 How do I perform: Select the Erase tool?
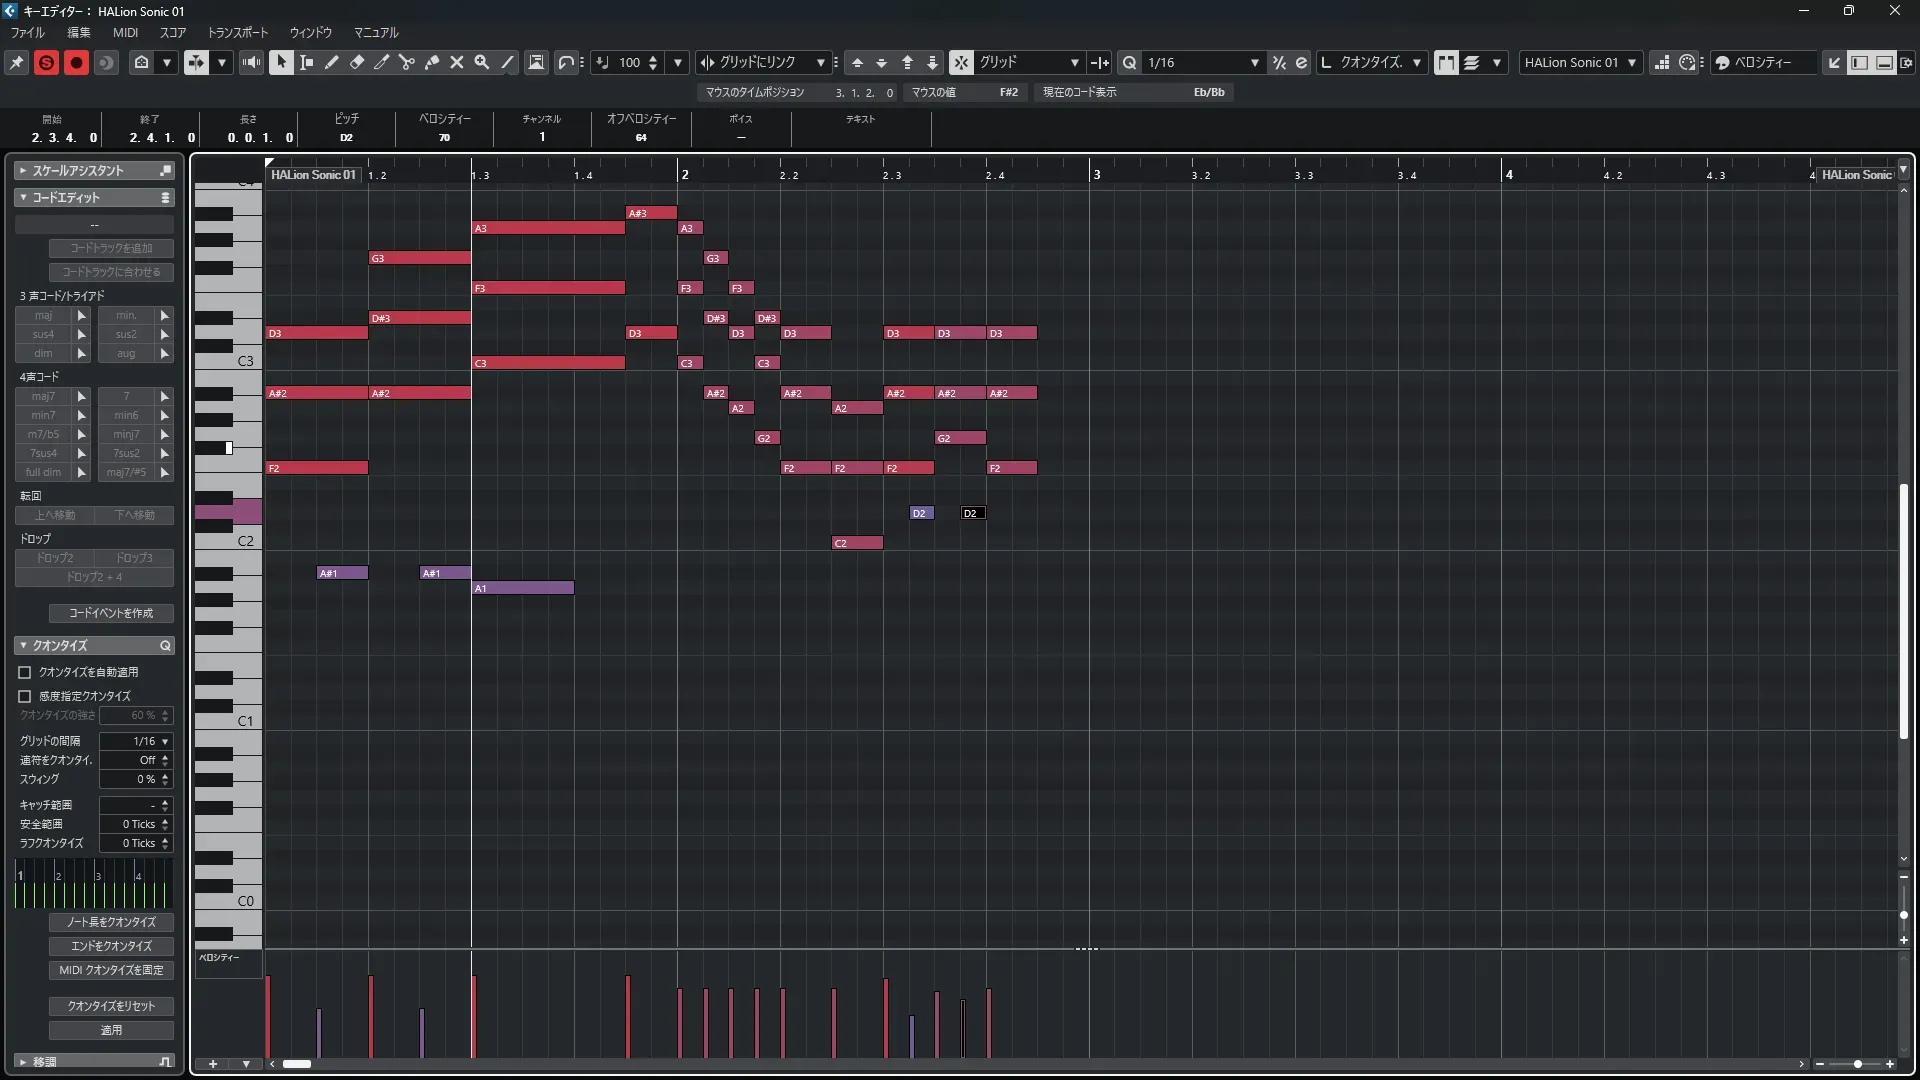click(357, 62)
